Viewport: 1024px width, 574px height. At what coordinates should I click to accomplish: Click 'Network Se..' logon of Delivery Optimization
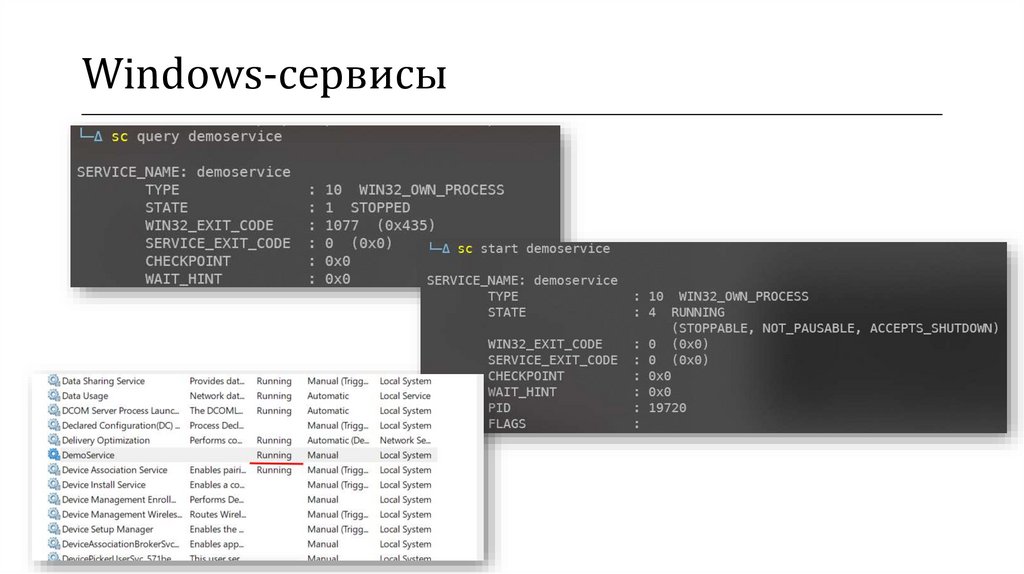pyautogui.click(x=404, y=440)
